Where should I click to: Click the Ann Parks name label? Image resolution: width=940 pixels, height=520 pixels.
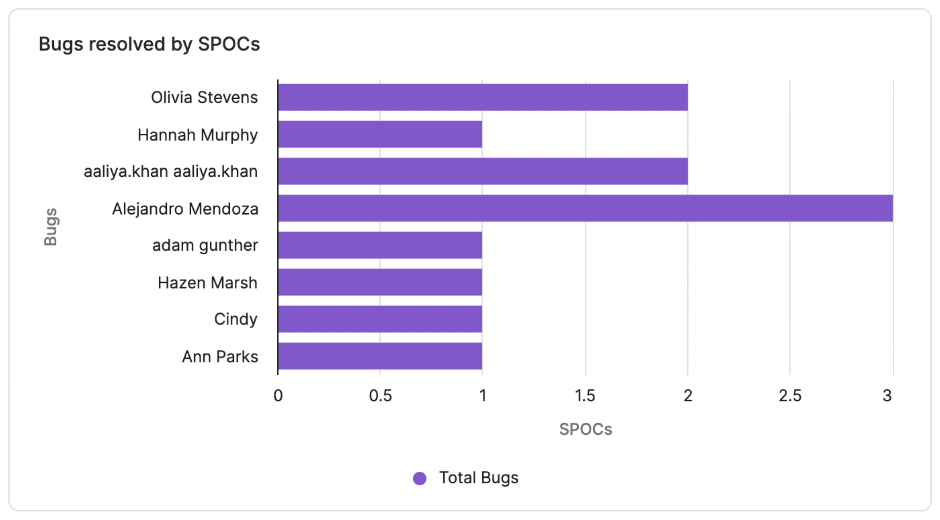220,356
